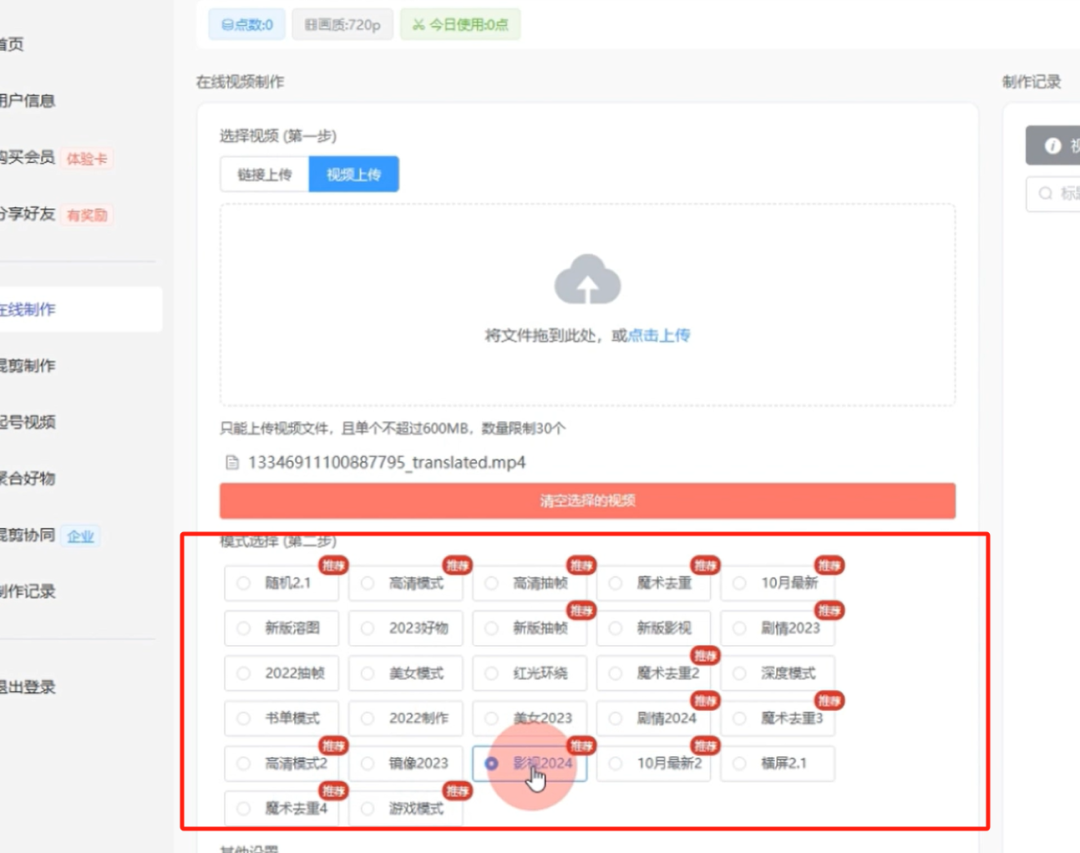Click the search magnifier icon in the records field
Screen dimensions: 1080x853
pyautogui.click(x=1046, y=194)
